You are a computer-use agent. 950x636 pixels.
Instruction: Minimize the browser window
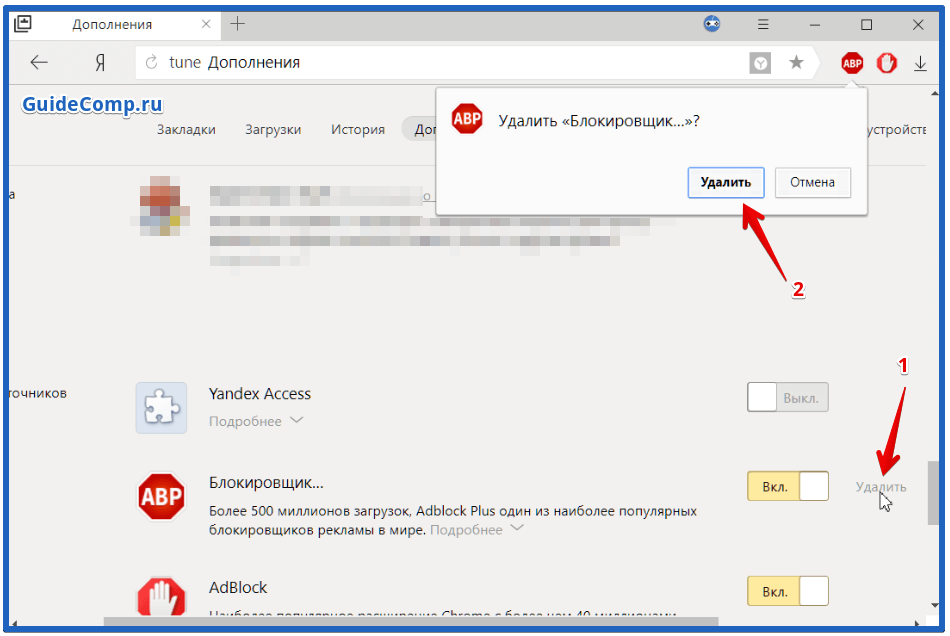click(x=815, y=25)
